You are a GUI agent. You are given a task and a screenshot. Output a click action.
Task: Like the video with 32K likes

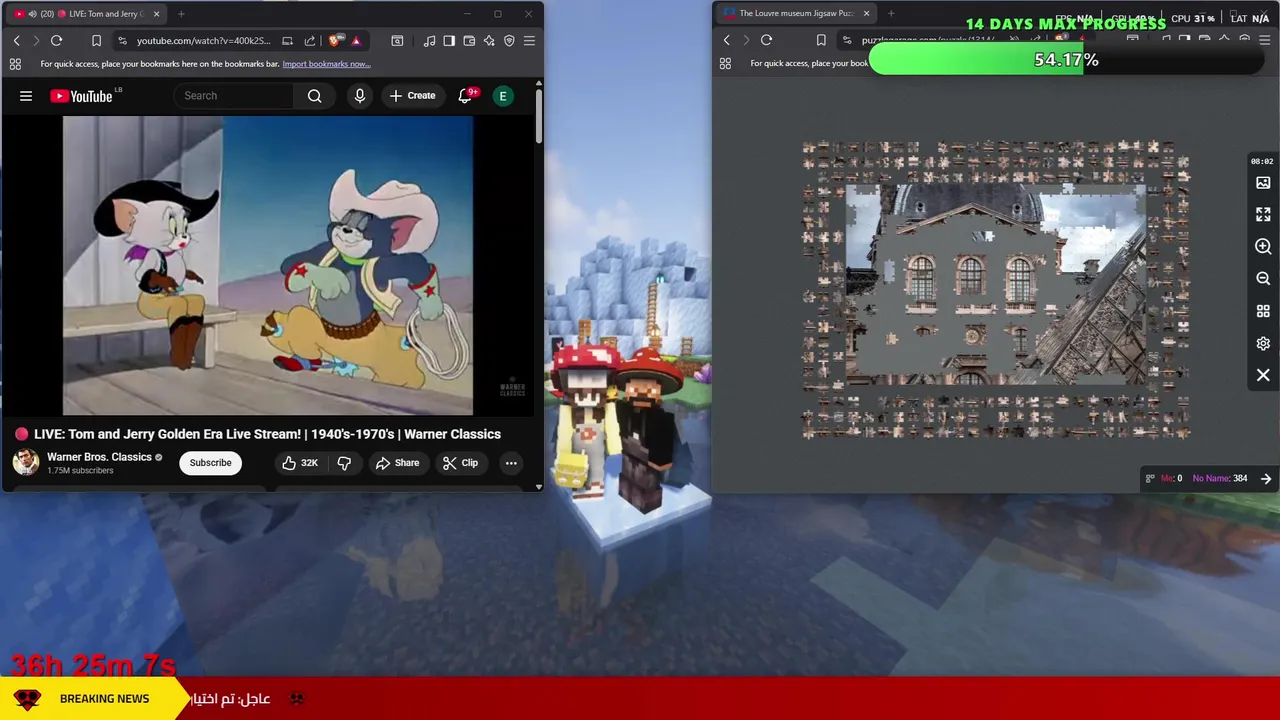299,463
